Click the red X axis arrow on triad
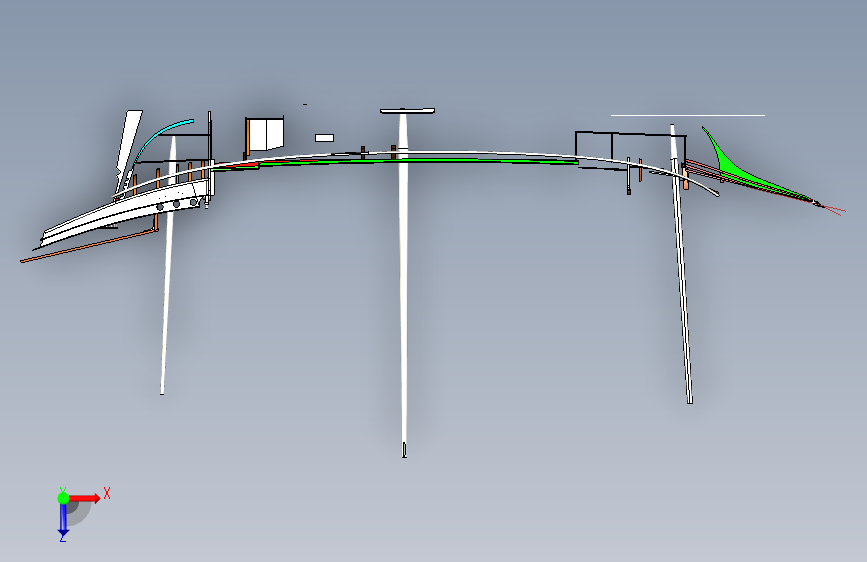The image size is (867, 562). click(x=85, y=498)
